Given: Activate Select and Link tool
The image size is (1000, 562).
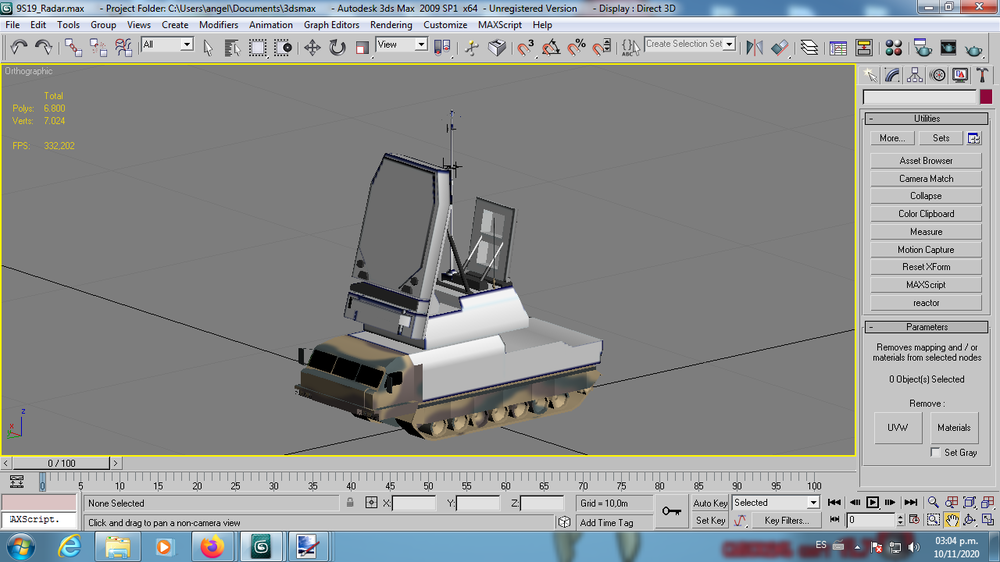Looking at the screenshot, I should pos(73,47).
